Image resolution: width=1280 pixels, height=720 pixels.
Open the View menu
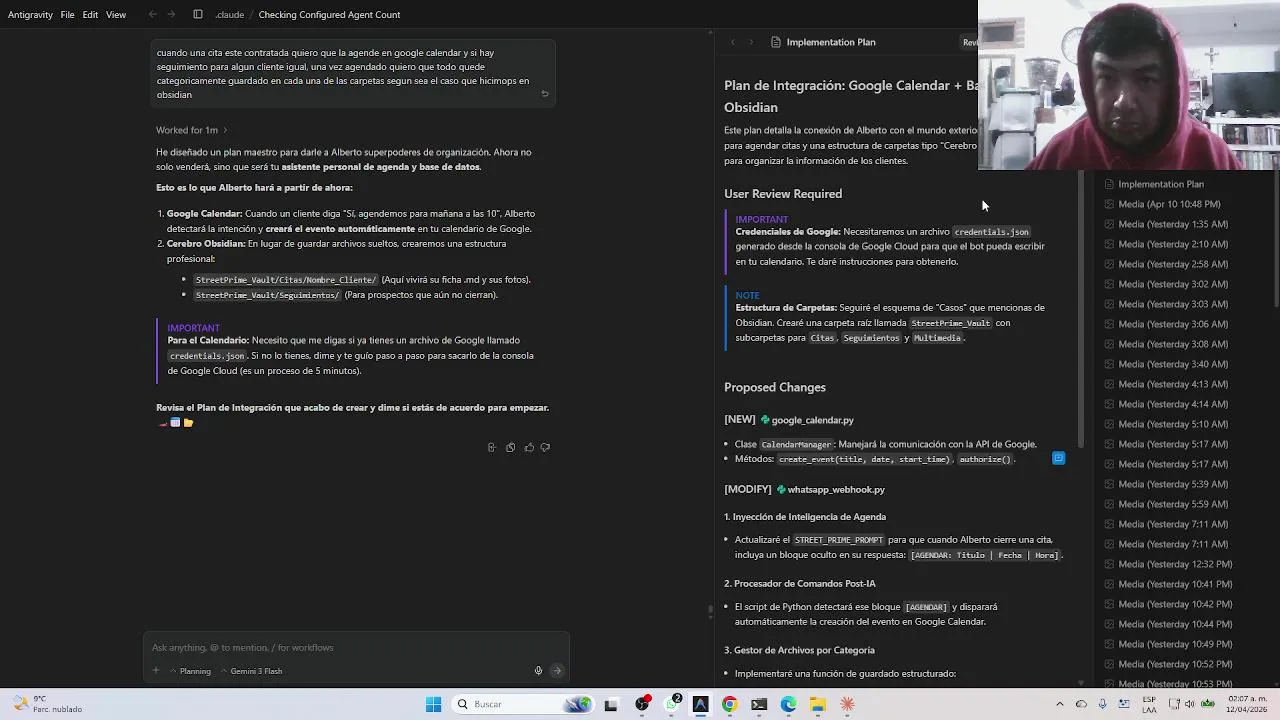[116, 15]
